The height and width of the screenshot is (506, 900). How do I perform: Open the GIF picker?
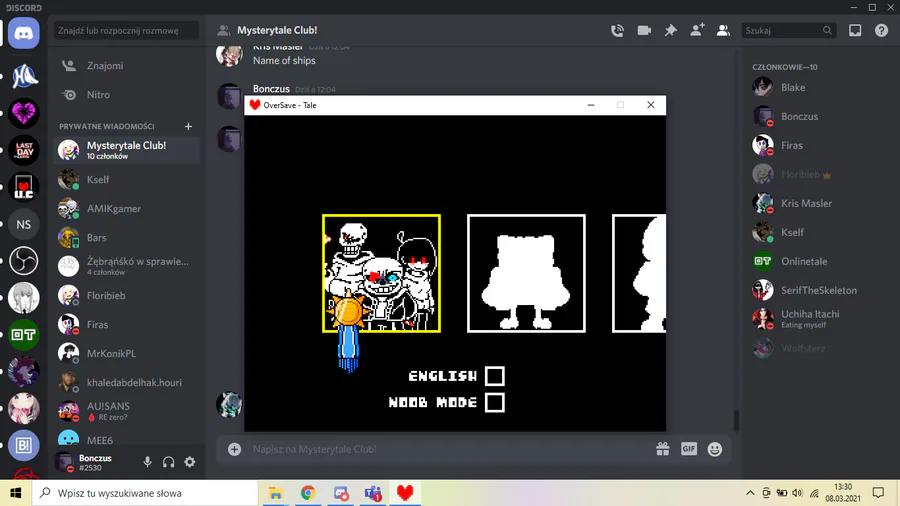[x=689, y=449]
